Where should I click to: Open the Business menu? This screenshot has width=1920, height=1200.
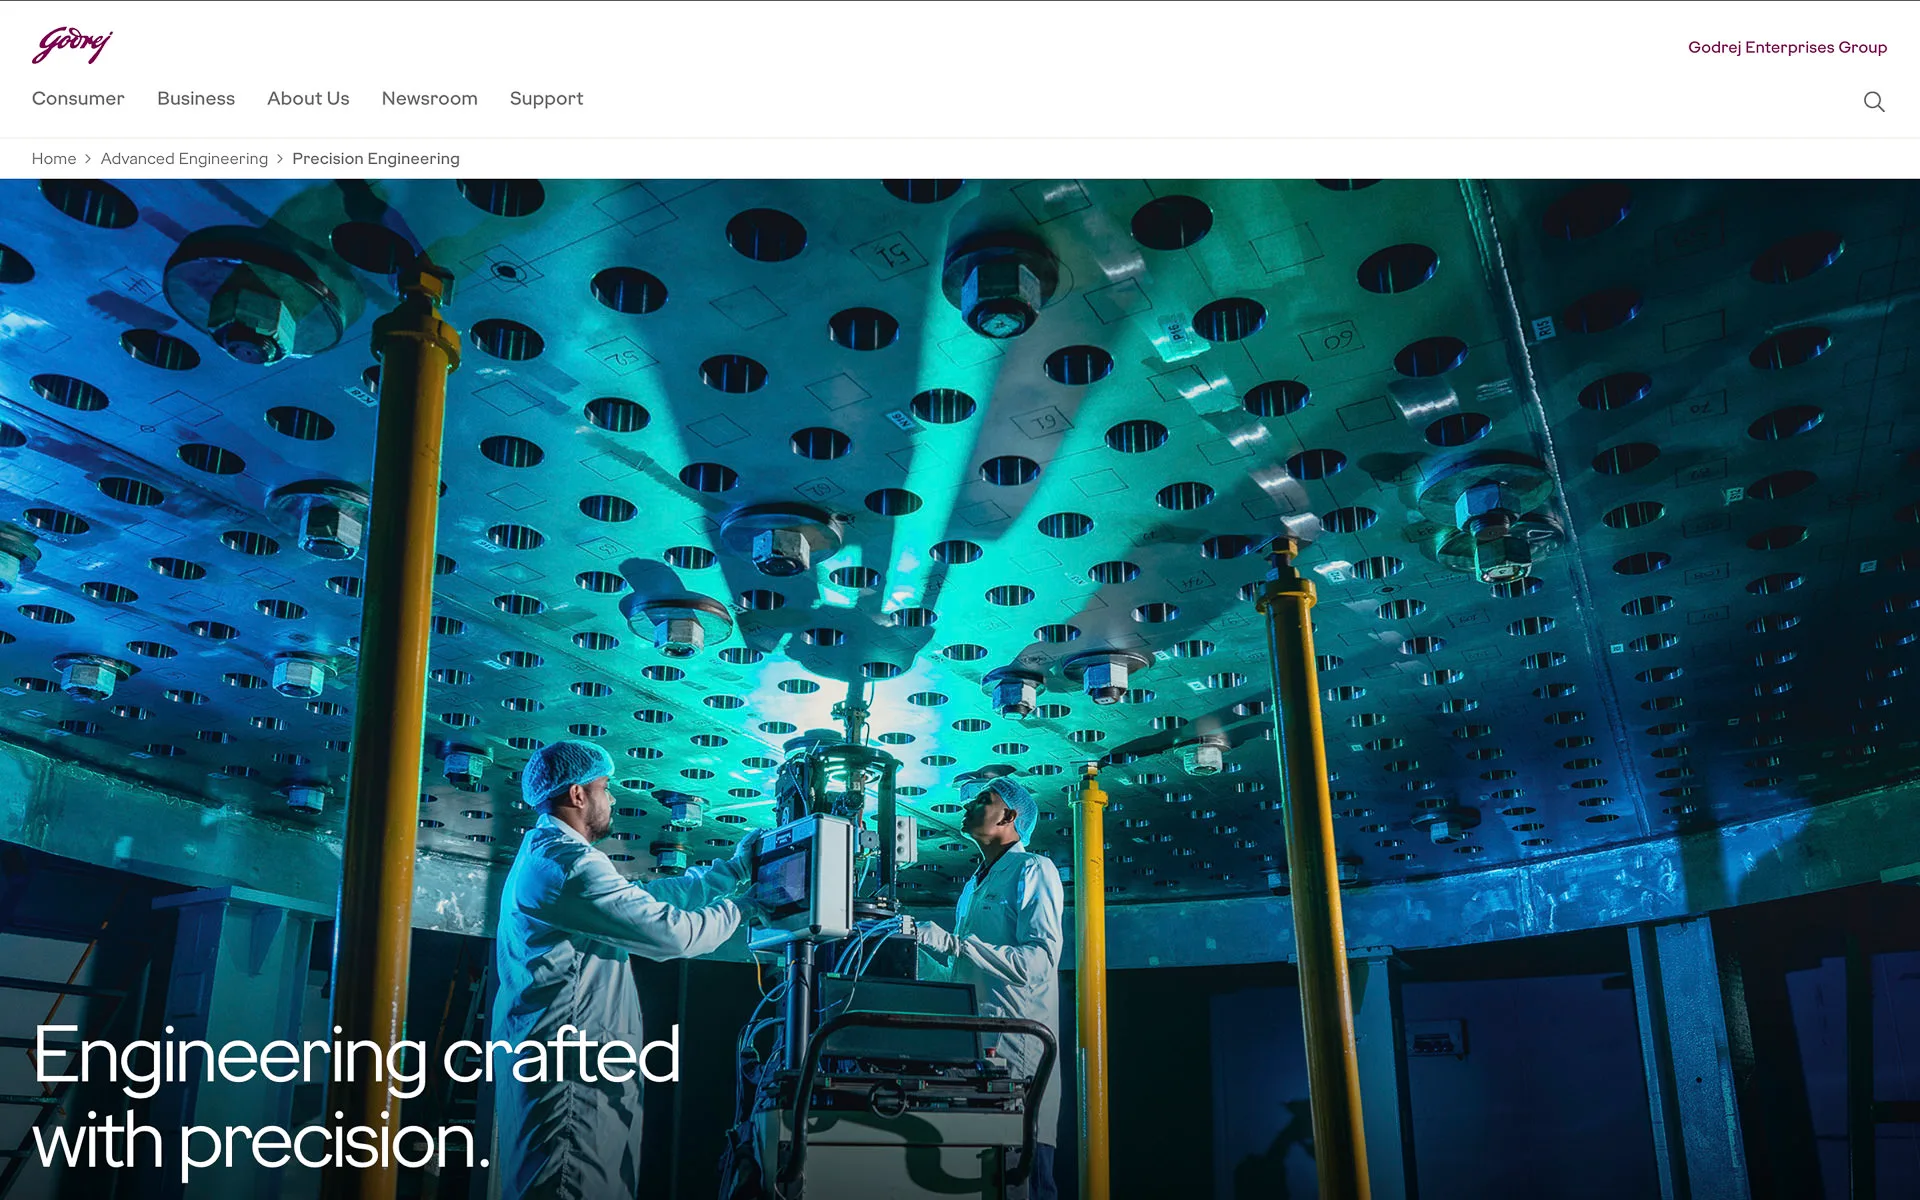(x=196, y=99)
